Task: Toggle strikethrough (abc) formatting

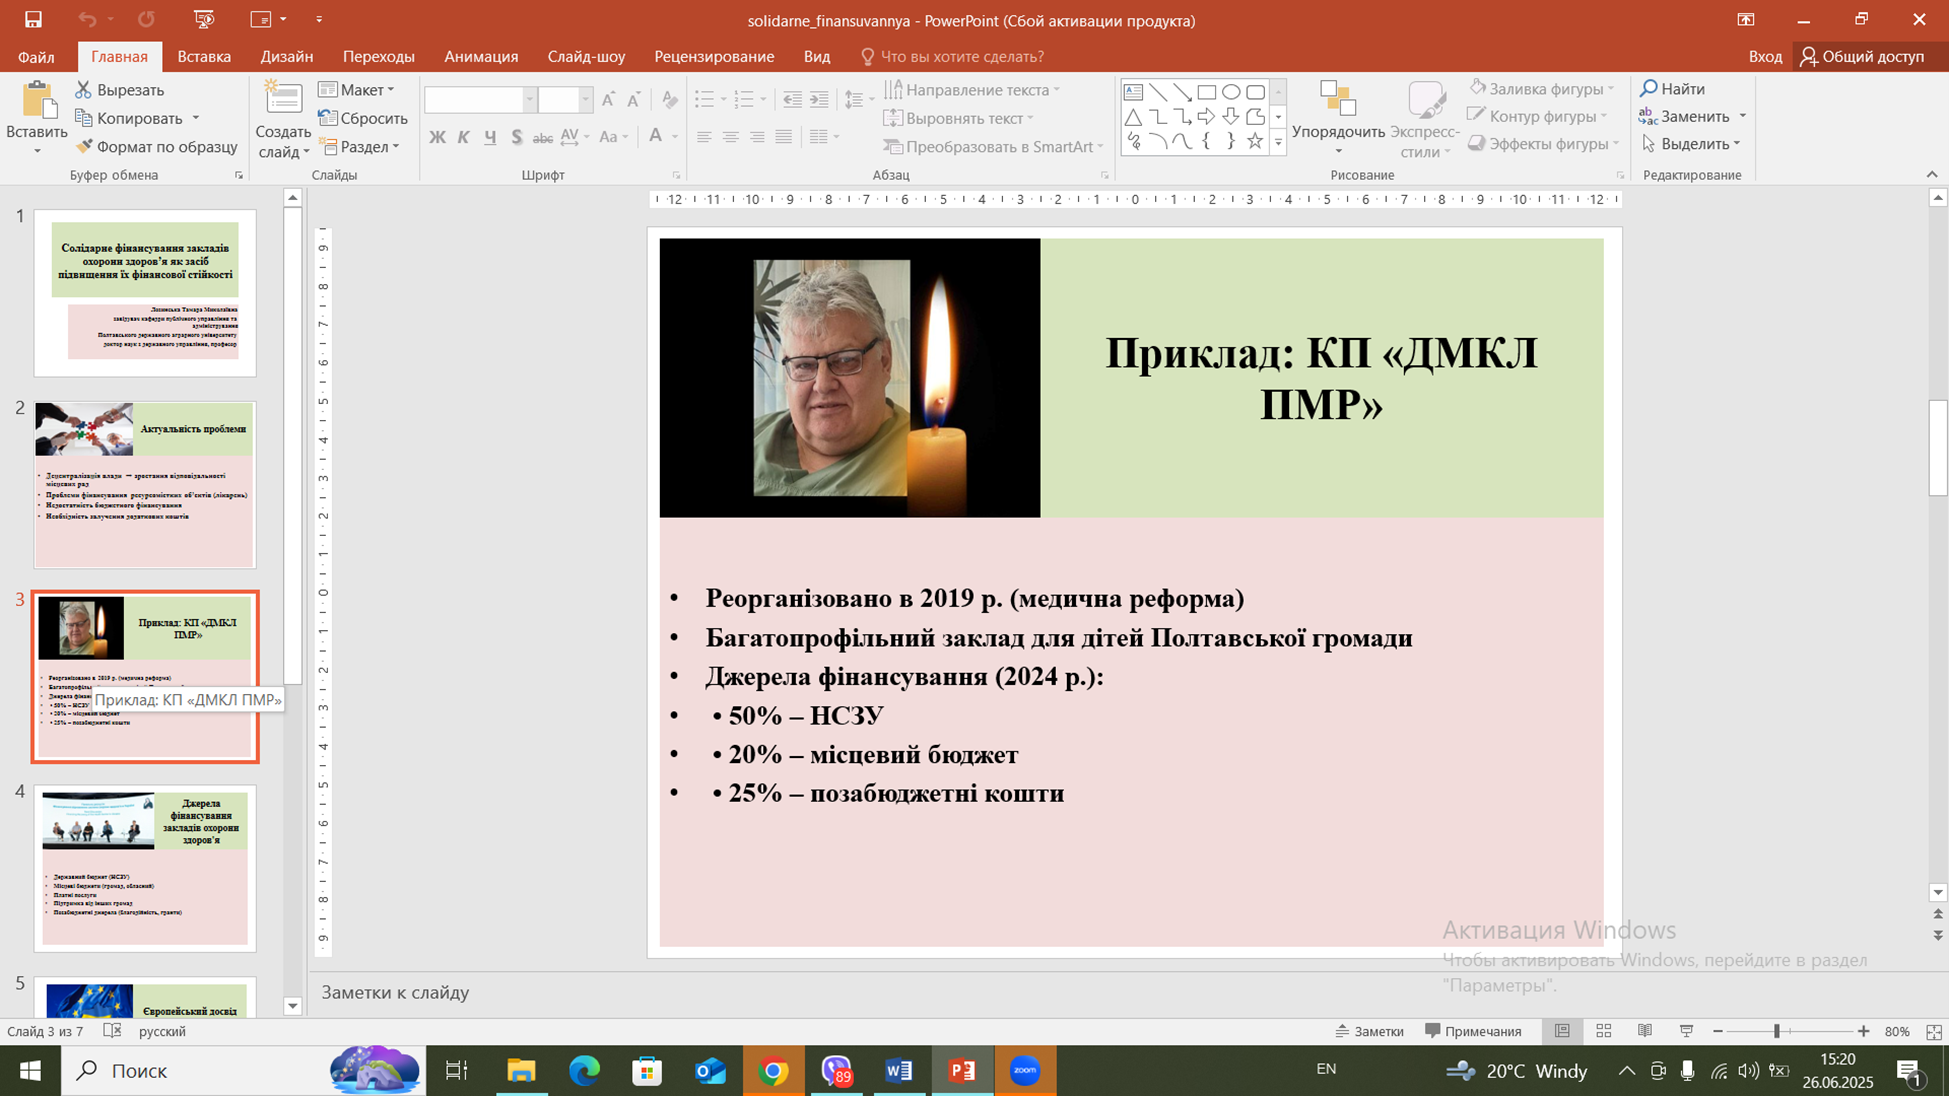Action: (x=543, y=137)
